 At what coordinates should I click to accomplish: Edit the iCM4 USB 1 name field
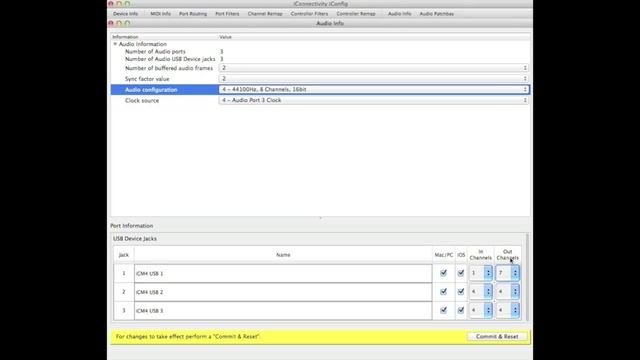283,273
